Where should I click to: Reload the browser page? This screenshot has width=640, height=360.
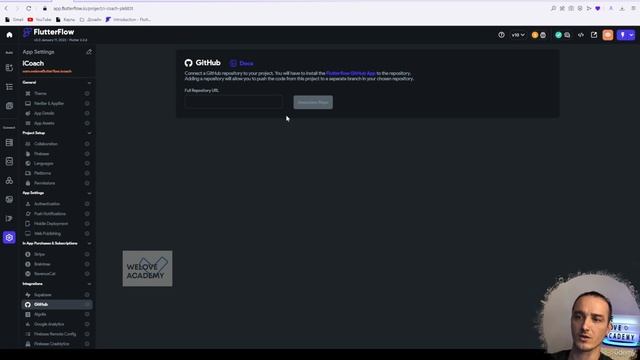[x=28, y=8]
